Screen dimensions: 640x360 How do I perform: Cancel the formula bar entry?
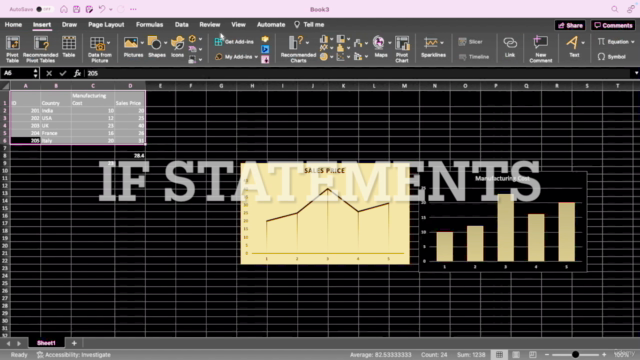point(49,73)
